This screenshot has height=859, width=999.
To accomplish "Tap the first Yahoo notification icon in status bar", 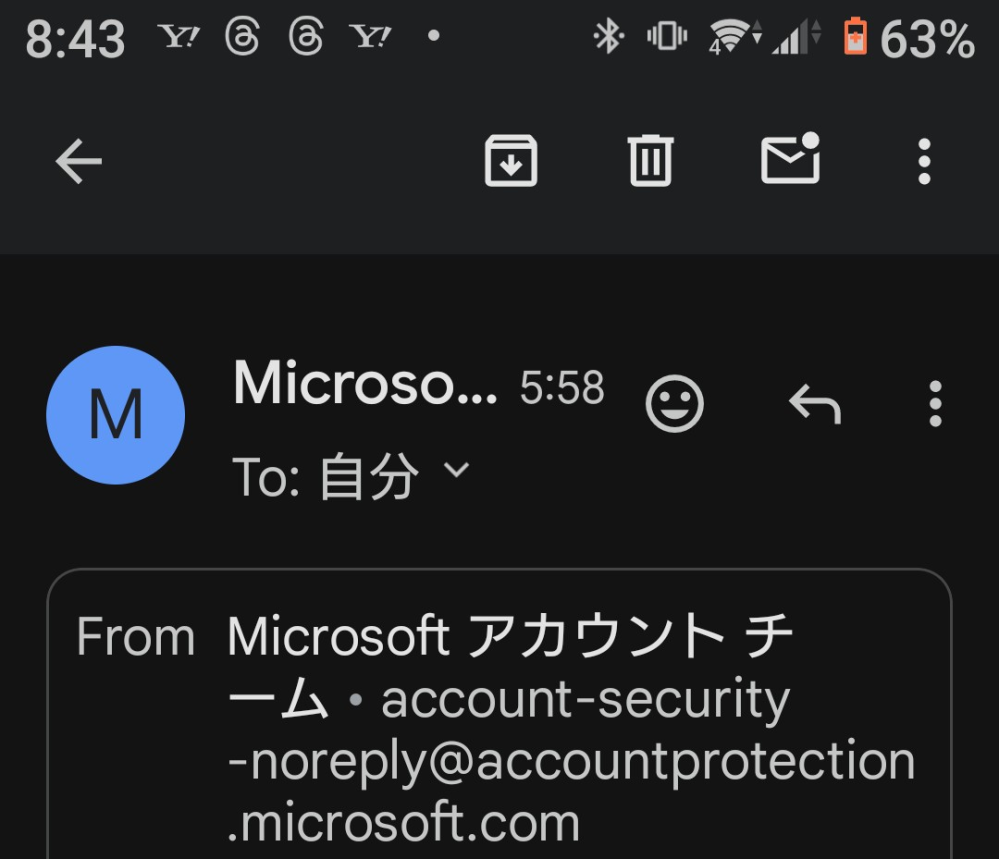I will click(x=178, y=37).
